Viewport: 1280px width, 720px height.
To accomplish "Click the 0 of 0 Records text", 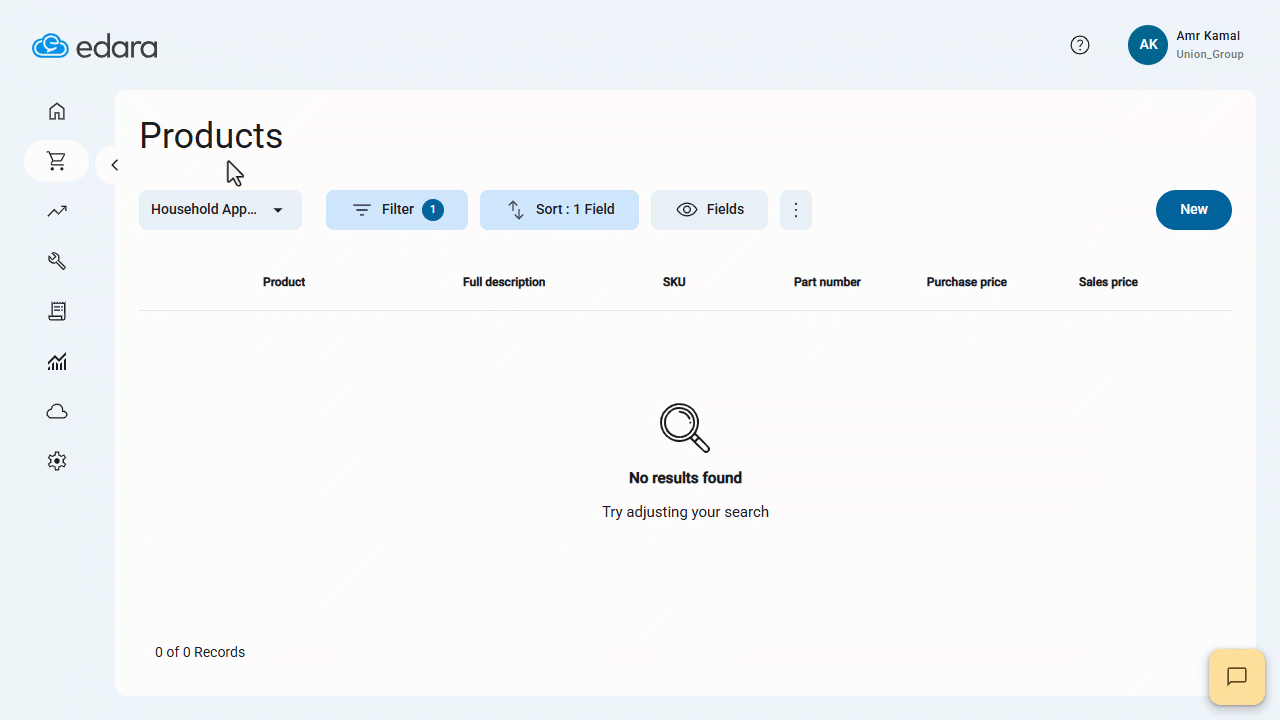I will click(x=200, y=652).
